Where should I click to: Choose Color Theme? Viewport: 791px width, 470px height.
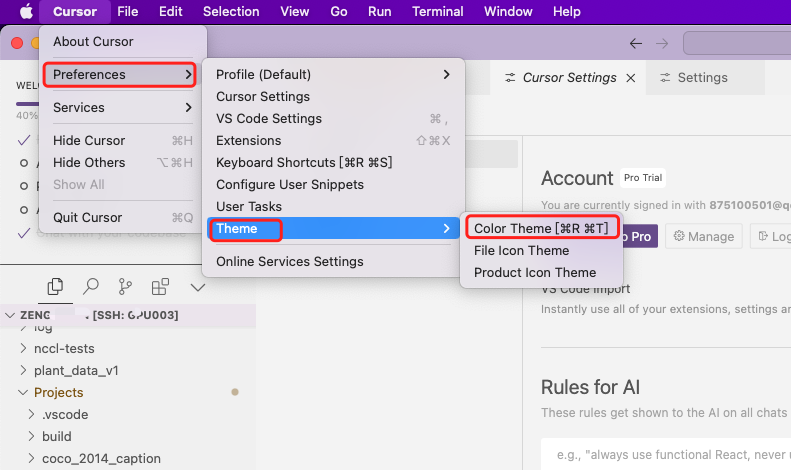[542, 228]
